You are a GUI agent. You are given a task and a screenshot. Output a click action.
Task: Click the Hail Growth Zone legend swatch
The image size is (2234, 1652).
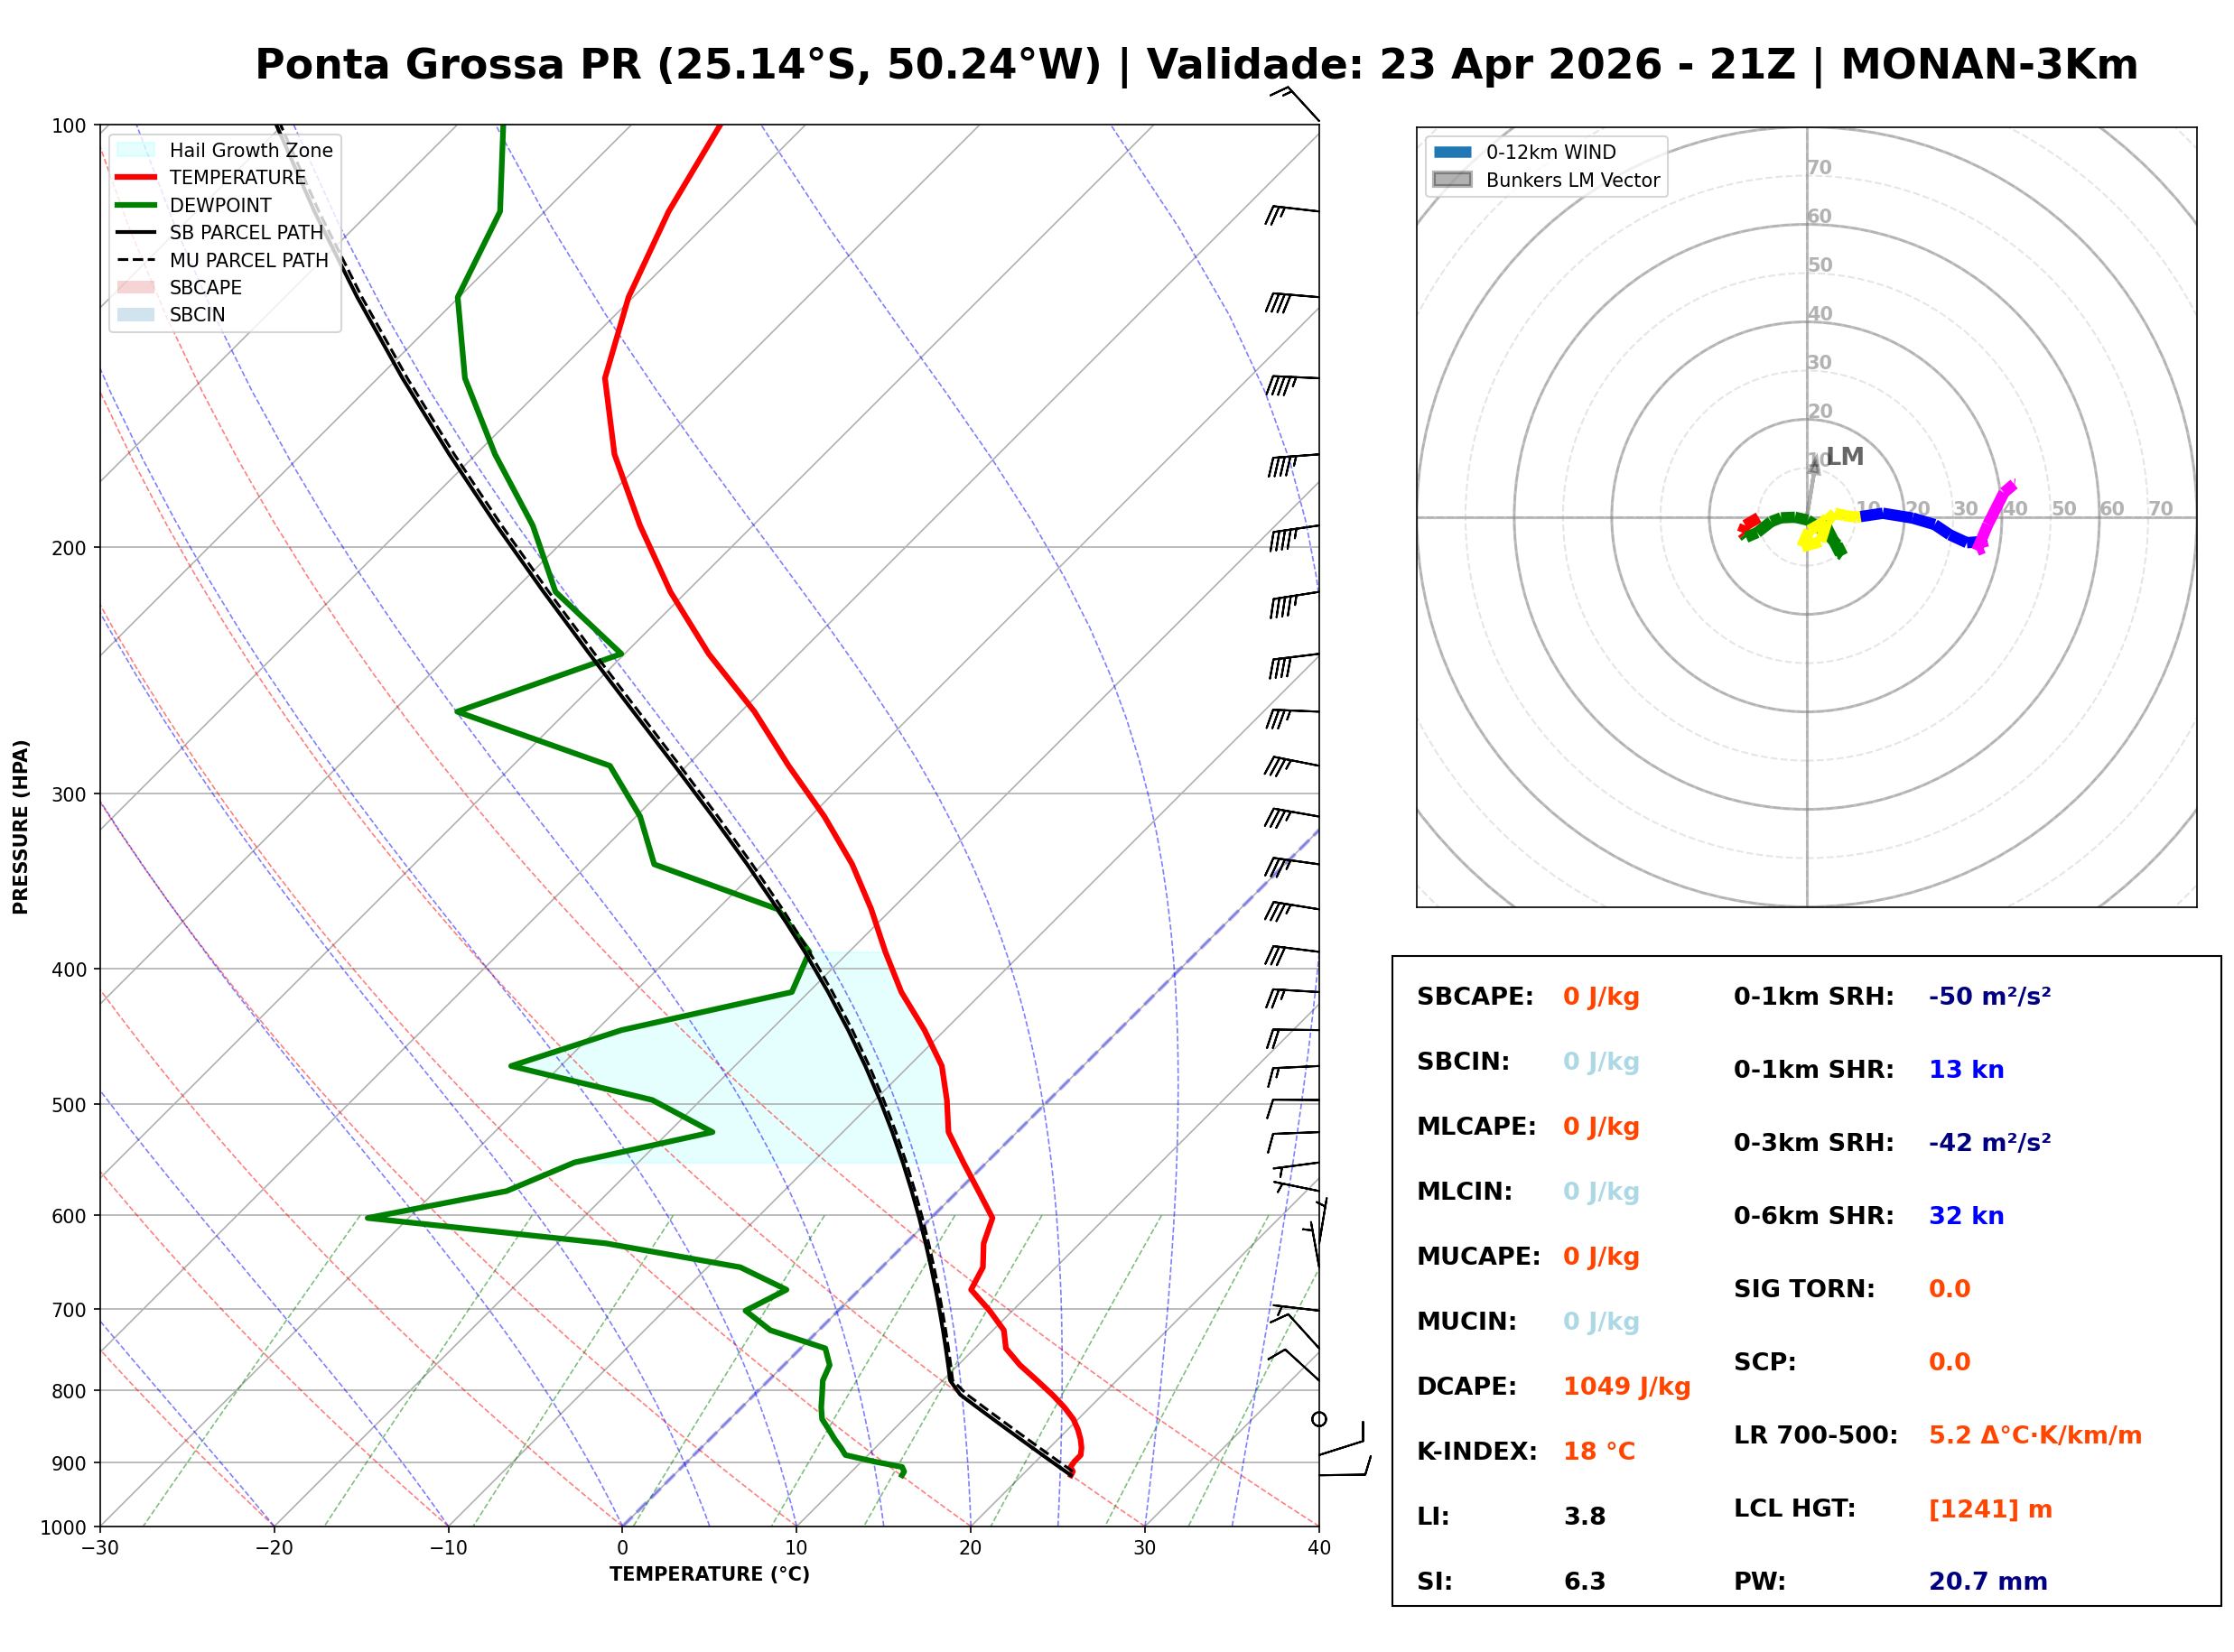pos(136,150)
